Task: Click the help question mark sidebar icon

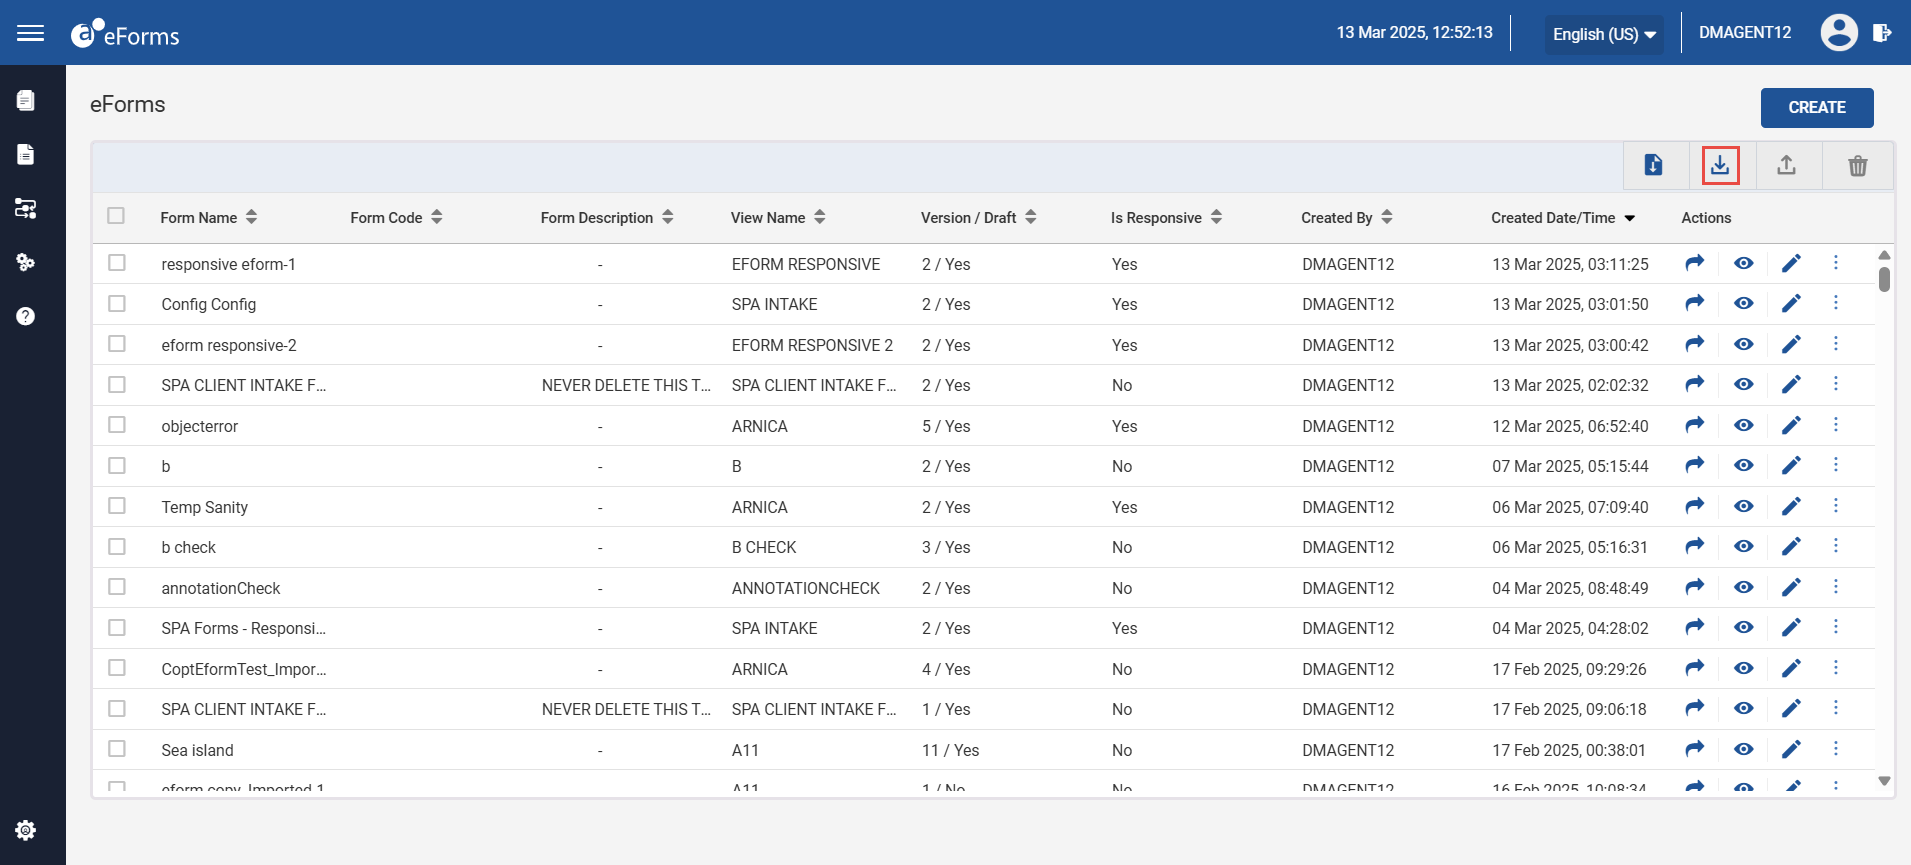Action: pos(26,316)
